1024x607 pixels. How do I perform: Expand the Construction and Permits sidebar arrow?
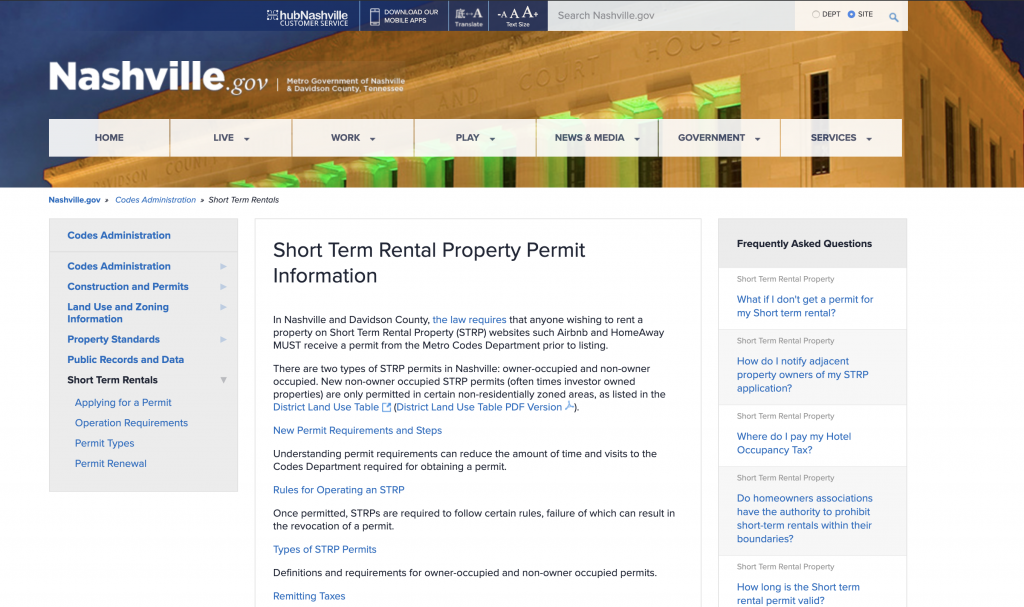[x=223, y=287]
